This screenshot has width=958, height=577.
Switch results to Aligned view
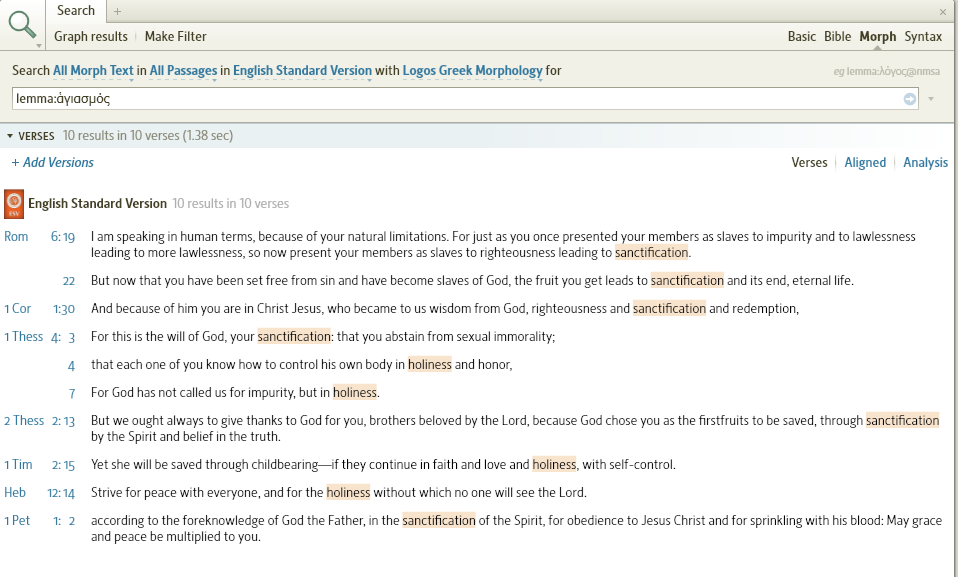pos(865,163)
